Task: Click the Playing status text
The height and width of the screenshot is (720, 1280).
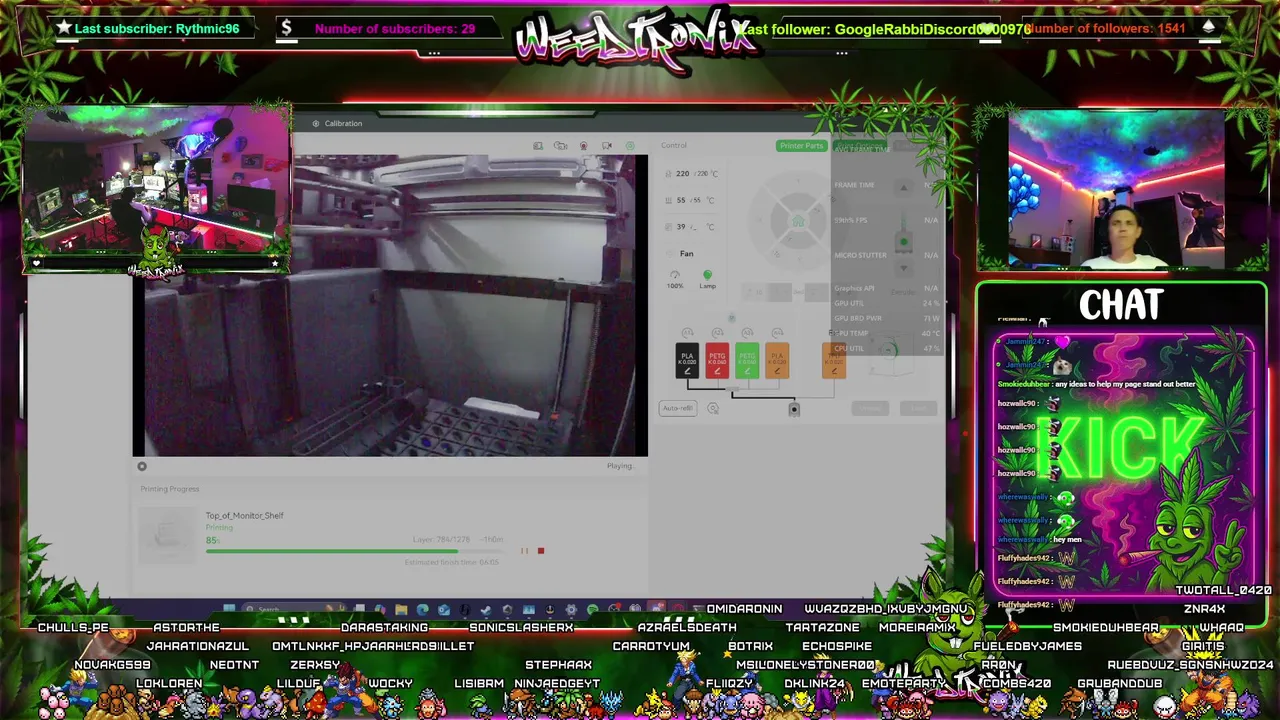Action: [619, 466]
